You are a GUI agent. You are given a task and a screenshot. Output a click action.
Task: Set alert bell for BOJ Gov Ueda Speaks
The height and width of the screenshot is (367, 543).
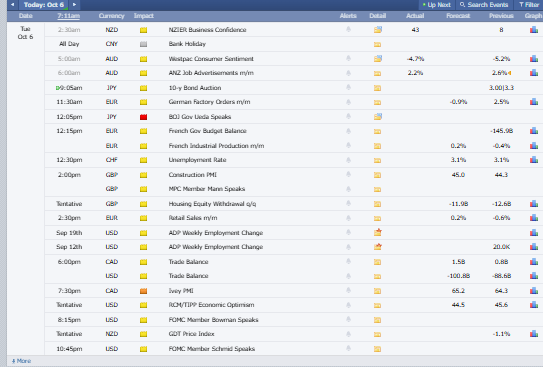click(348, 116)
